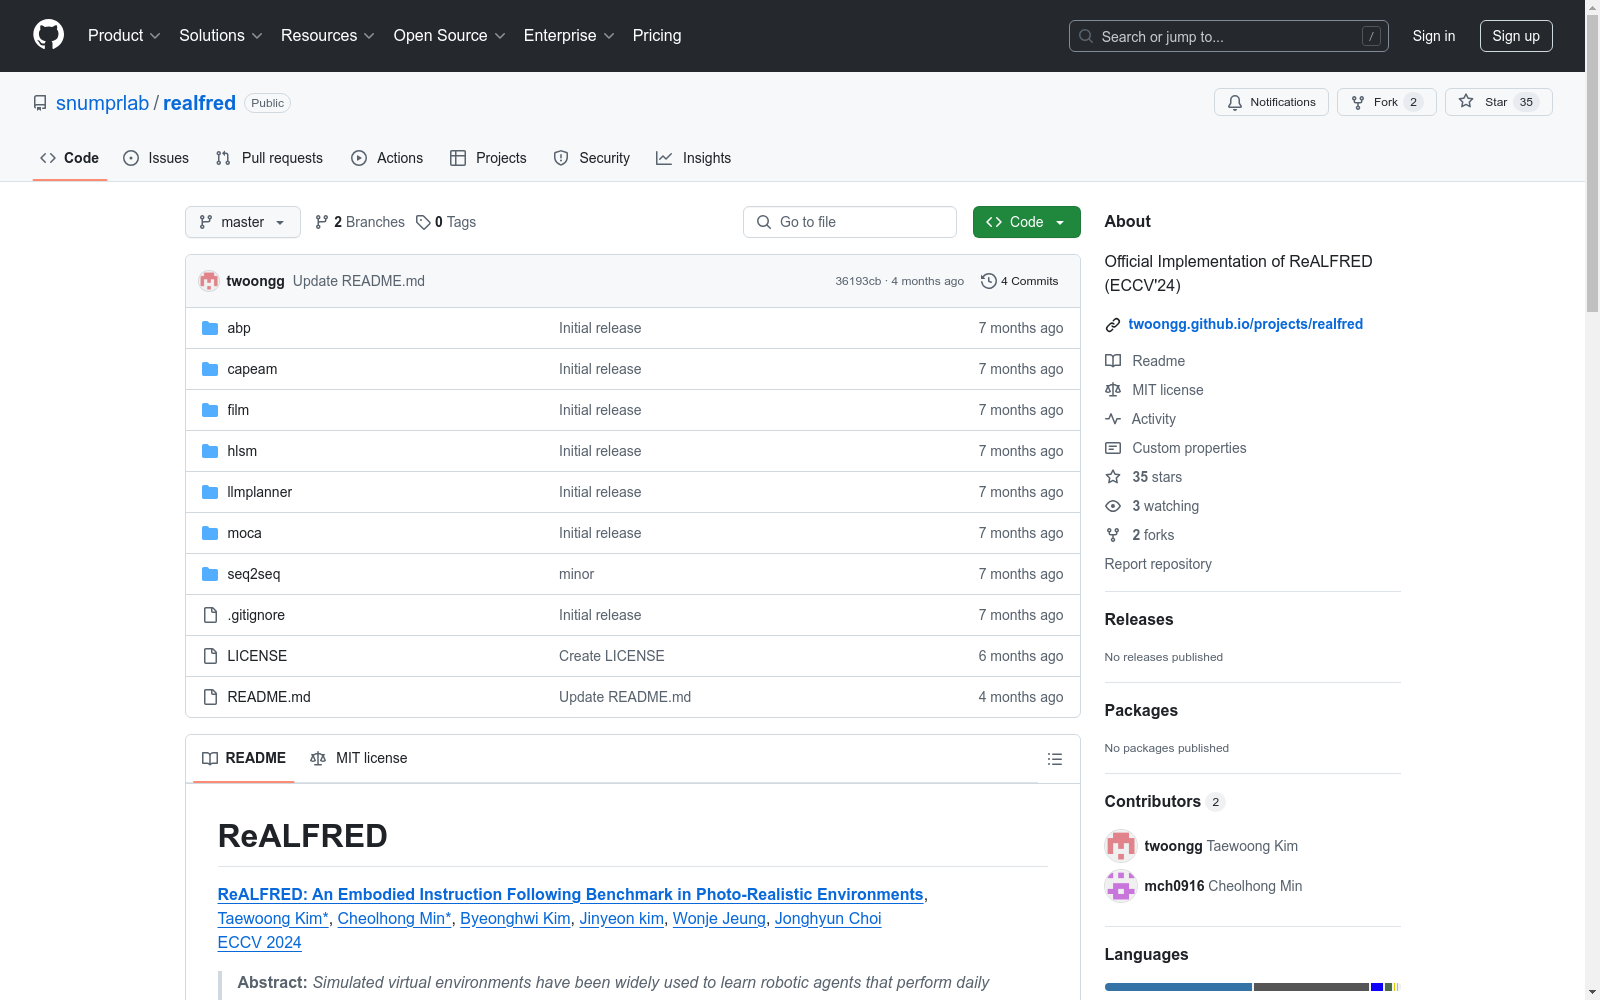Image resolution: width=1600 pixels, height=1000 pixels.
Task: Select the README tab above the readme
Action: [244, 759]
